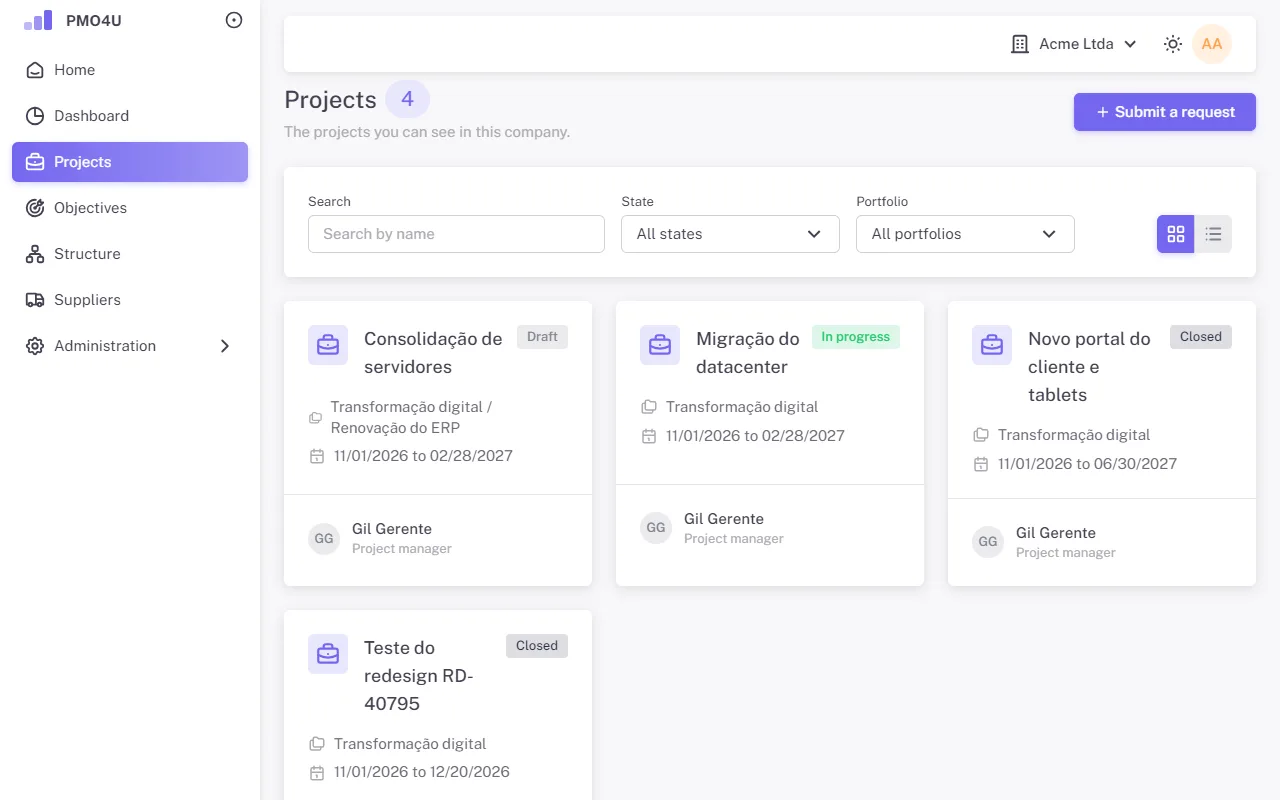Click the project count badge showing 4
1280x800 pixels.
click(407, 99)
